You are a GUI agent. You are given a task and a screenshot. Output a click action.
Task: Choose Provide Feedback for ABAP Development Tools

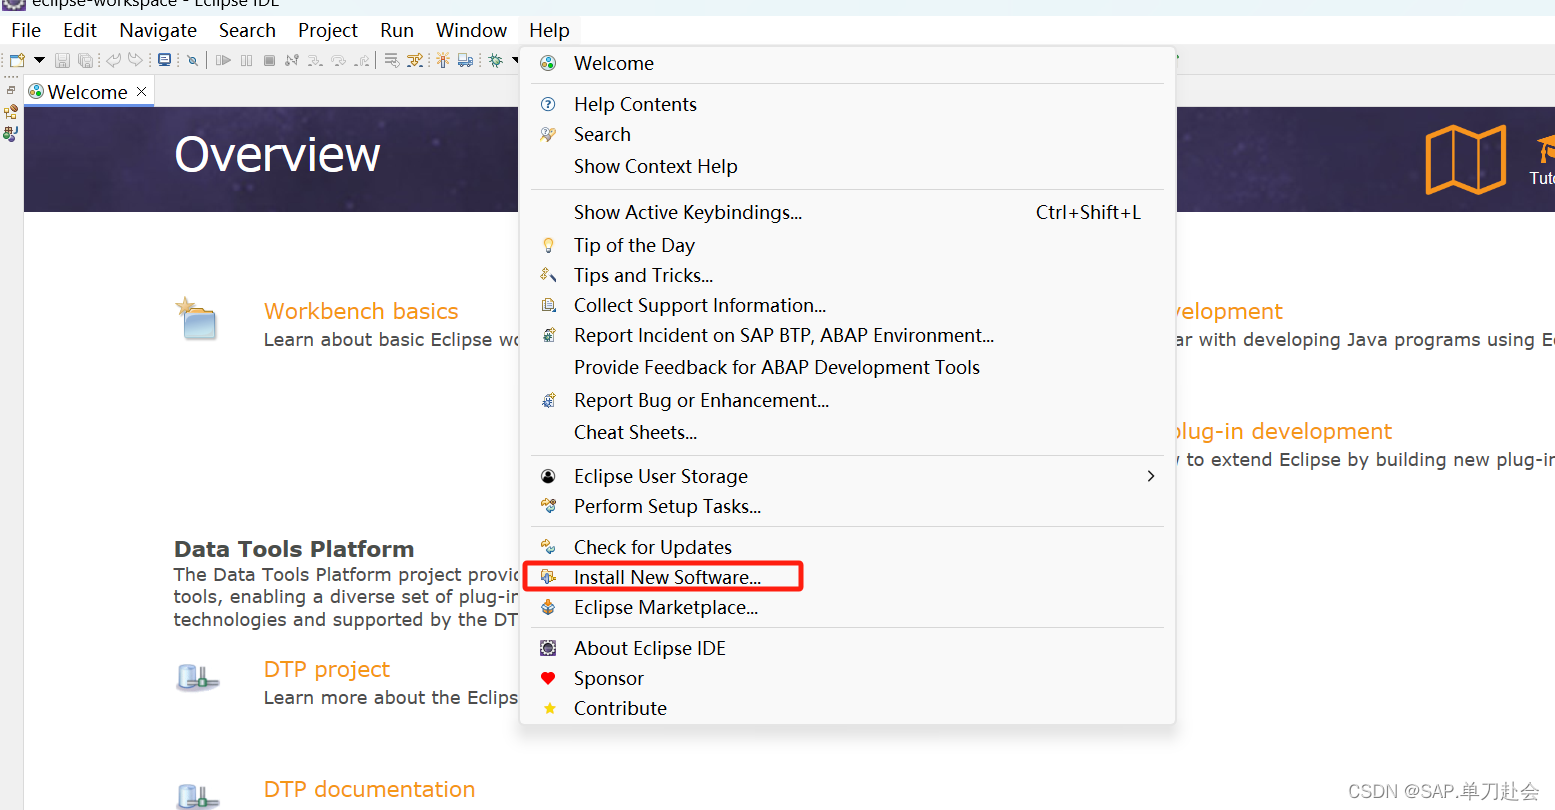pos(847,367)
